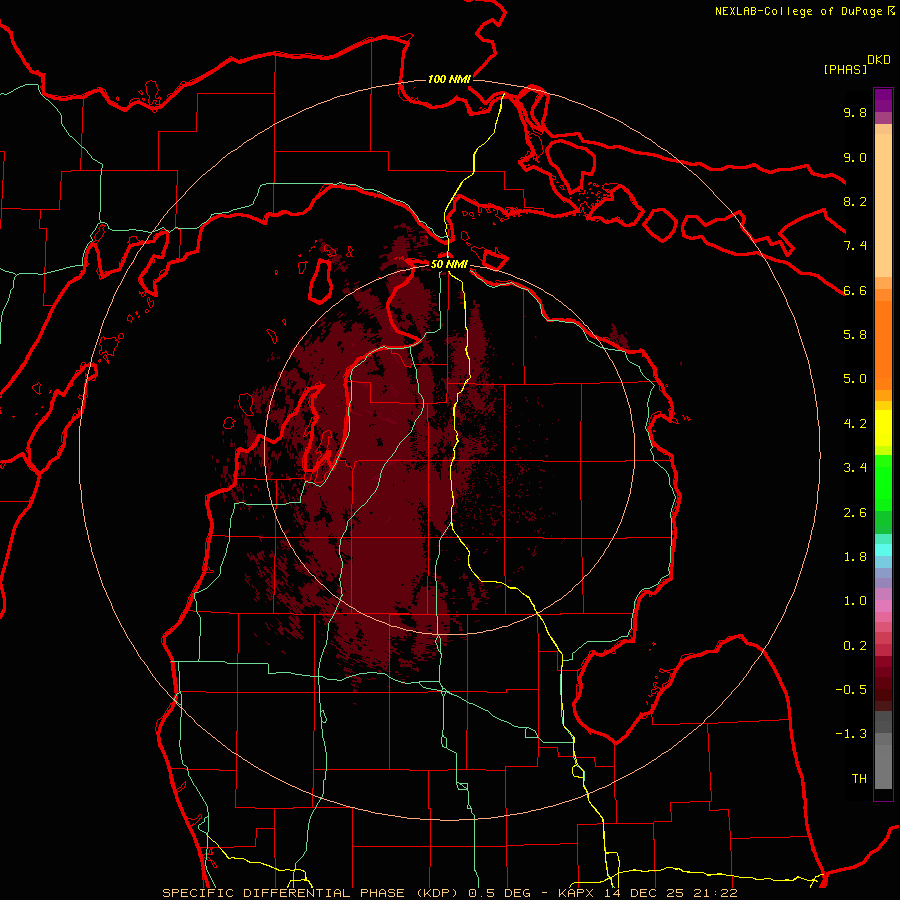The width and height of the screenshot is (900, 900).
Task: Click the 5.0 legend value
Action: click(855, 379)
